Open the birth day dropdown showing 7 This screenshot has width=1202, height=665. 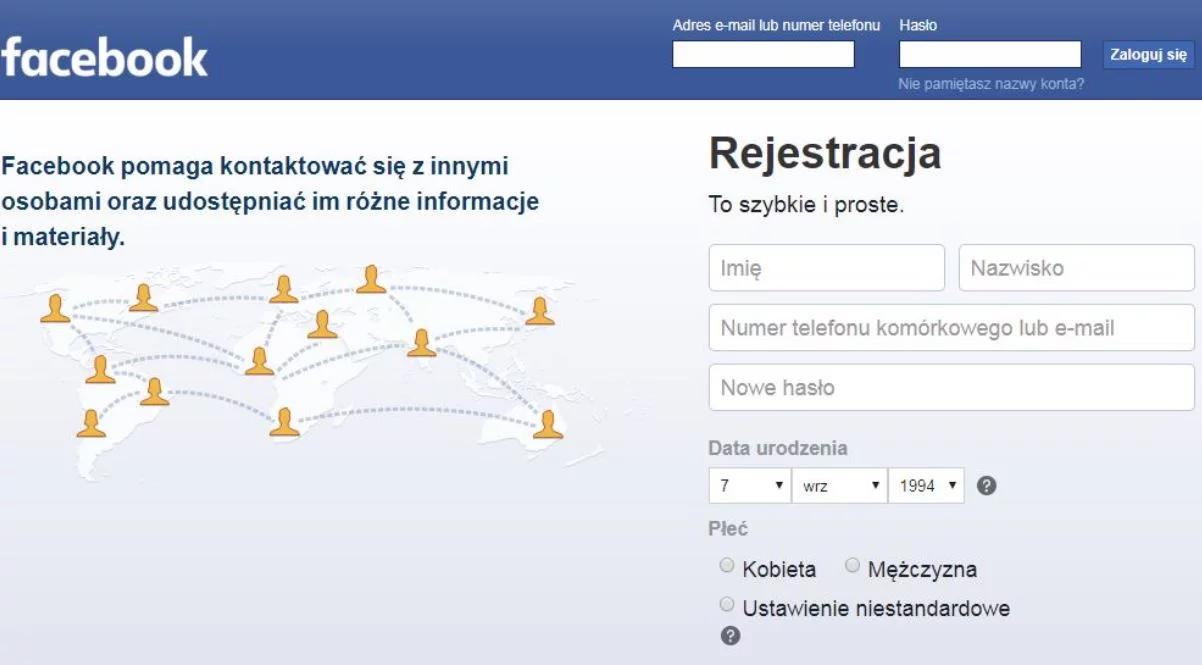coord(750,486)
